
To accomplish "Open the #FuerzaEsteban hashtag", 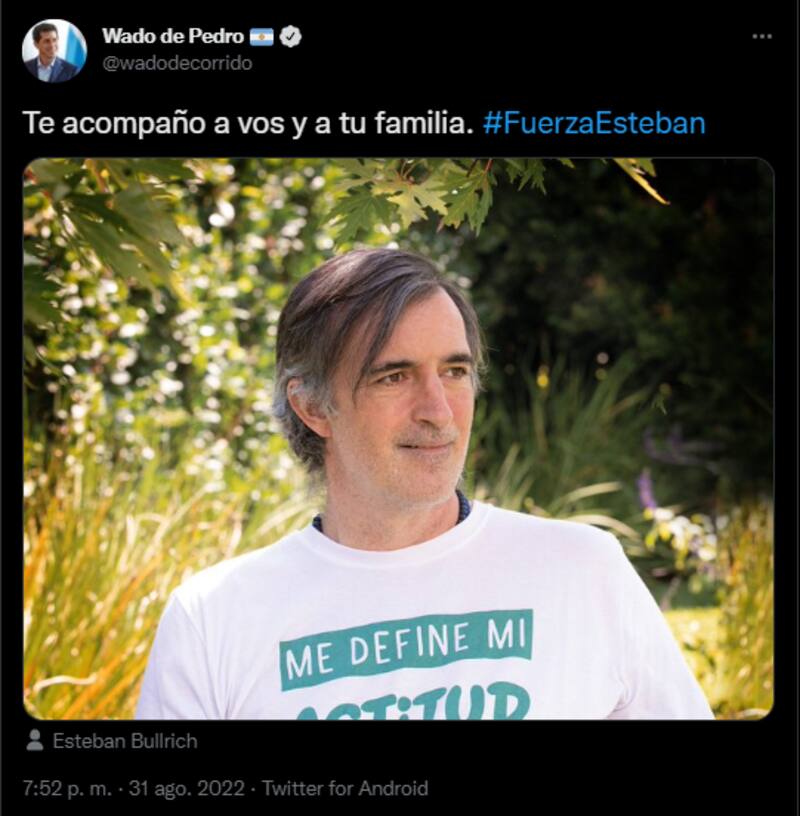I will [x=593, y=123].
